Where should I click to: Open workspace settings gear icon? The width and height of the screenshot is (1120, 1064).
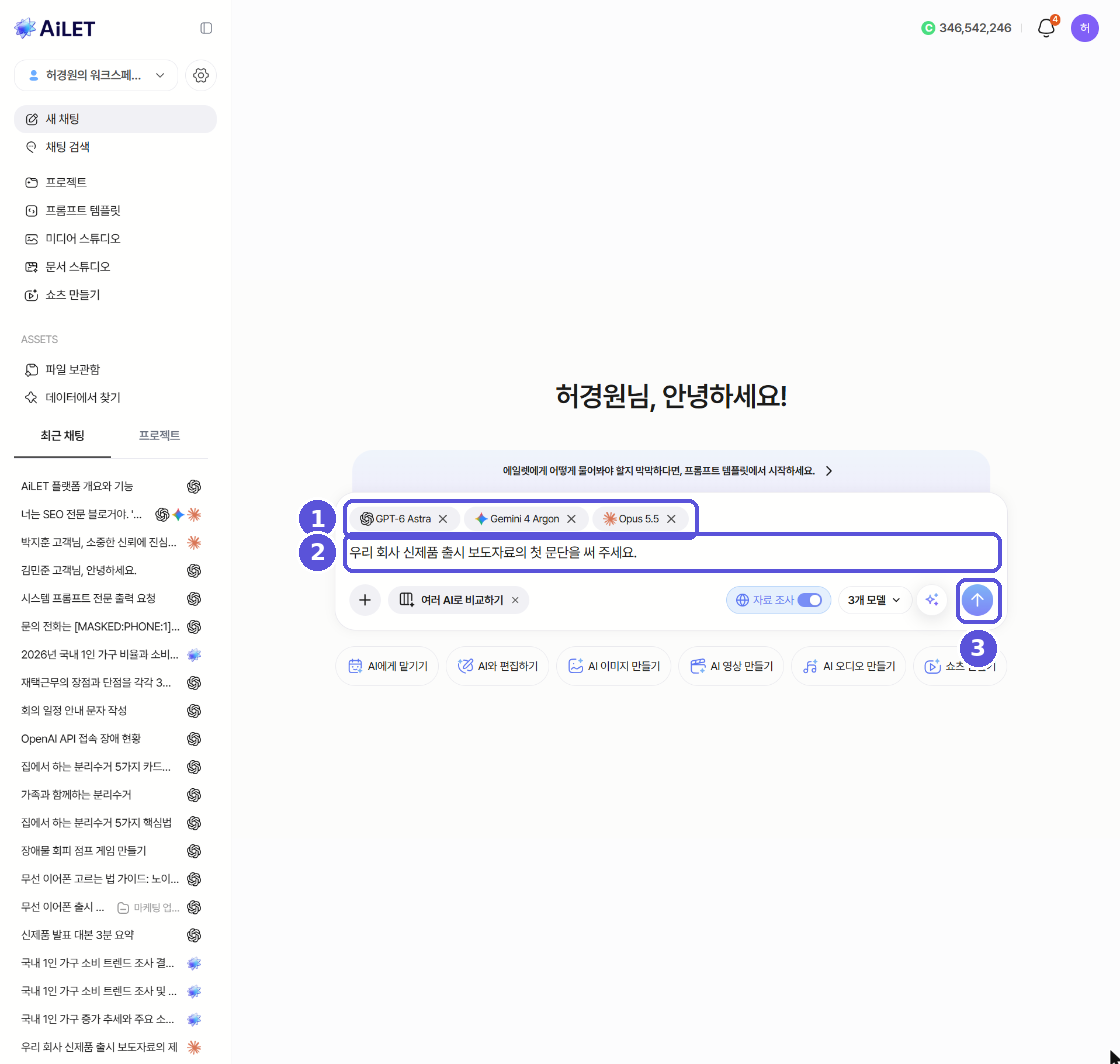tap(201, 75)
